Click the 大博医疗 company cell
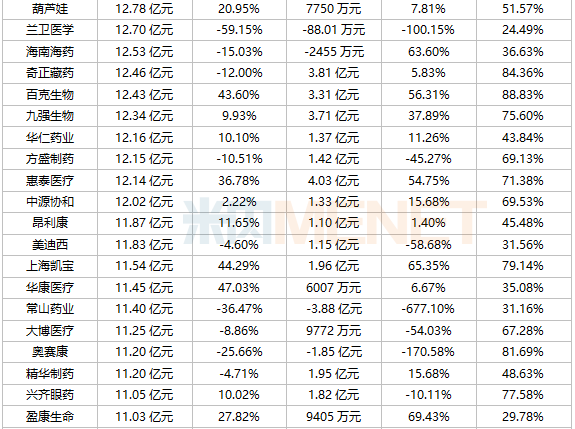This screenshot has width=575, height=429. [x=50, y=330]
